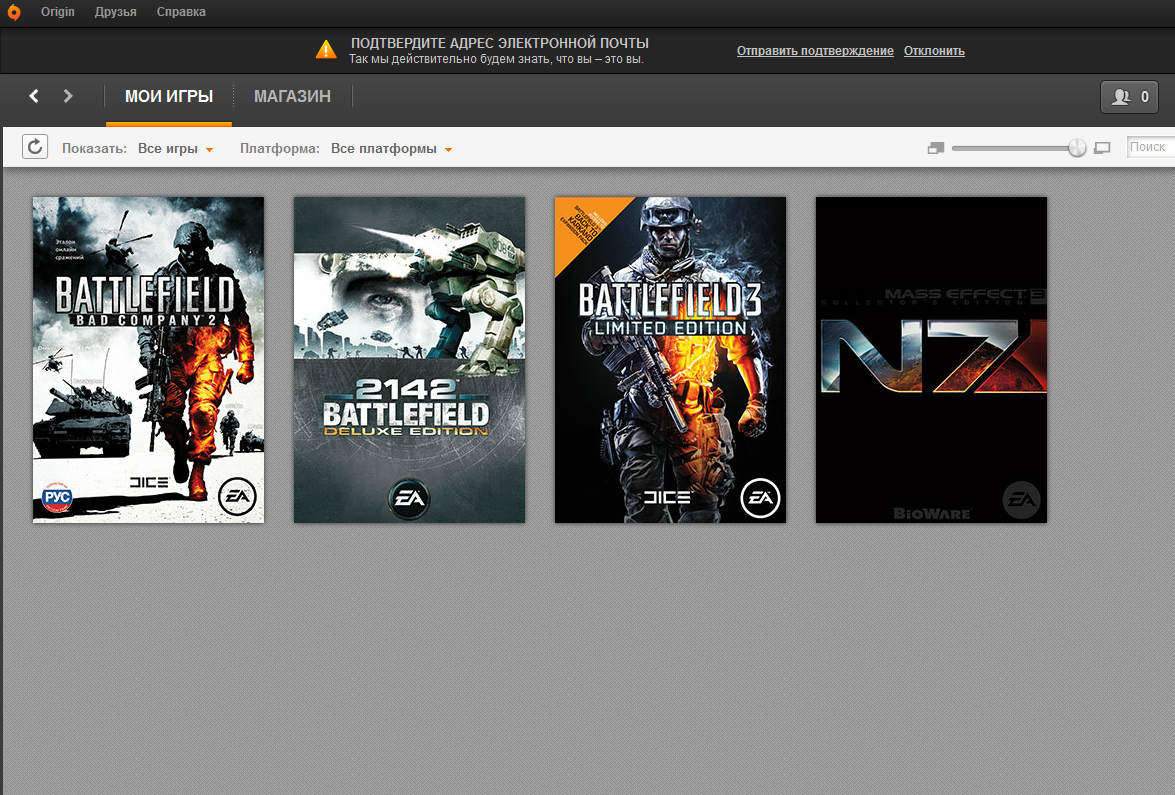Select Battlefield 3 Limited Edition cover
Screen dimensions: 1175x795
(670, 360)
